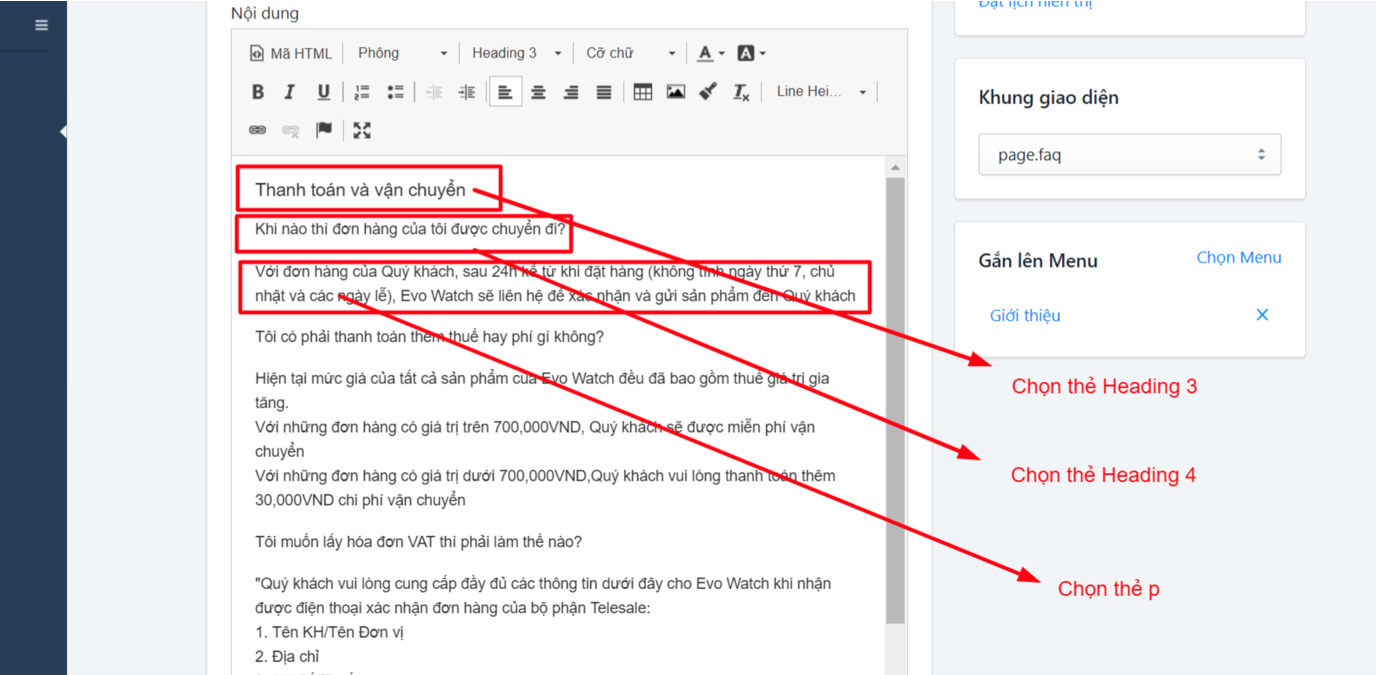Insert an image

pos(676,92)
